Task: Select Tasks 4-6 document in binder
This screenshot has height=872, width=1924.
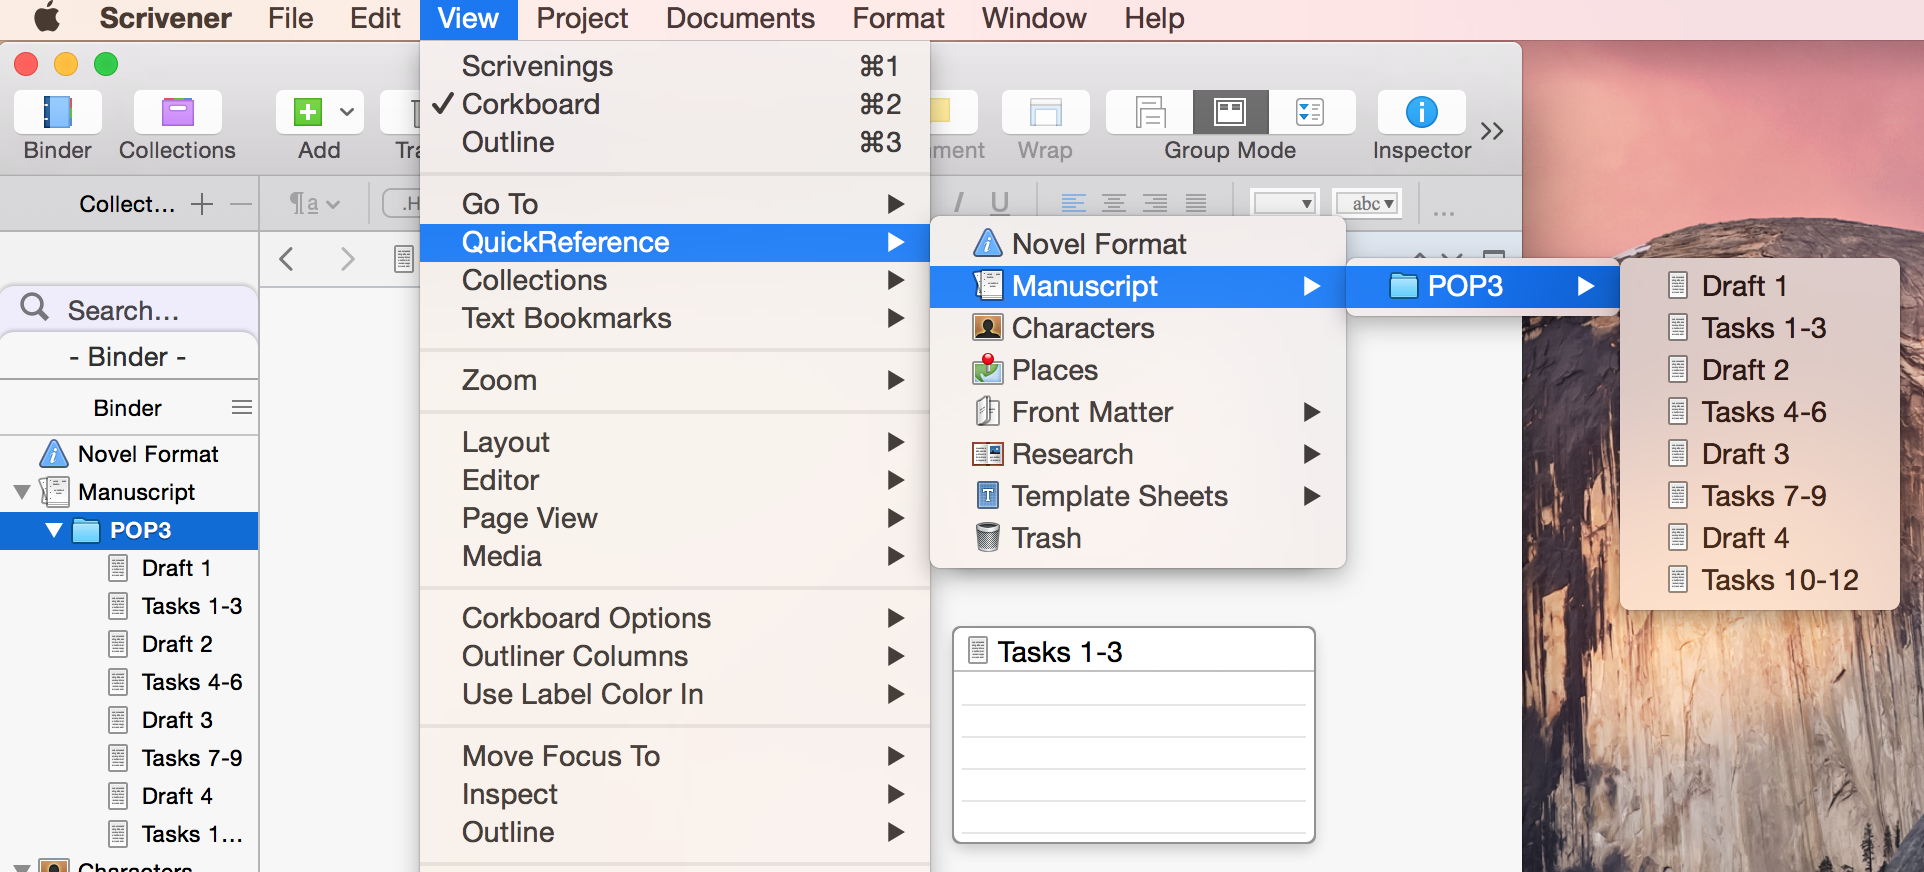Action: coord(129,682)
